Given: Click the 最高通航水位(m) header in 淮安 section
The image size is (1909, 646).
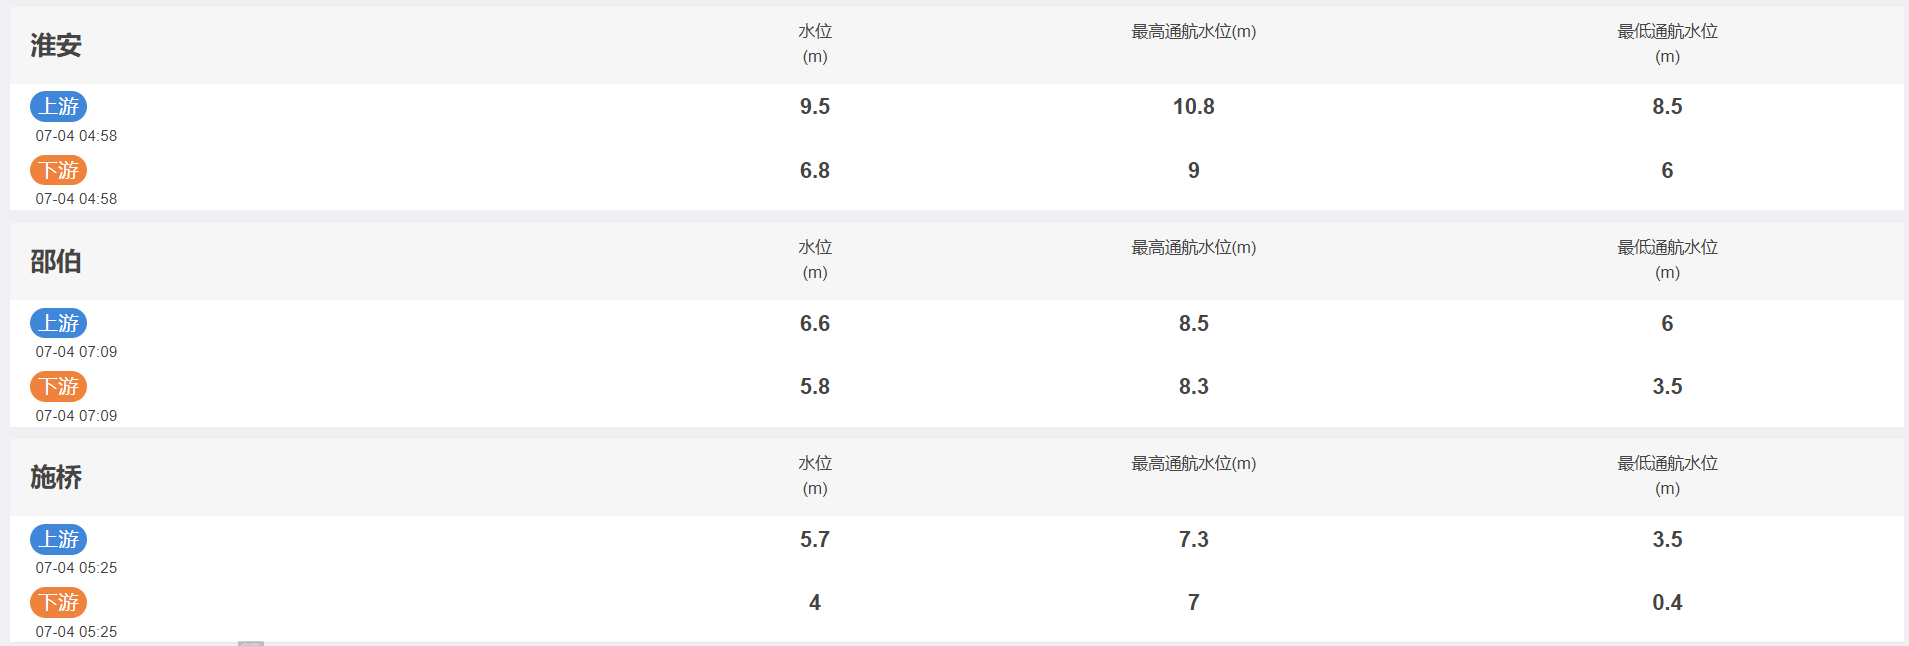Looking at the screenshot, I should pyautogui.click(x=1193, y=32).
